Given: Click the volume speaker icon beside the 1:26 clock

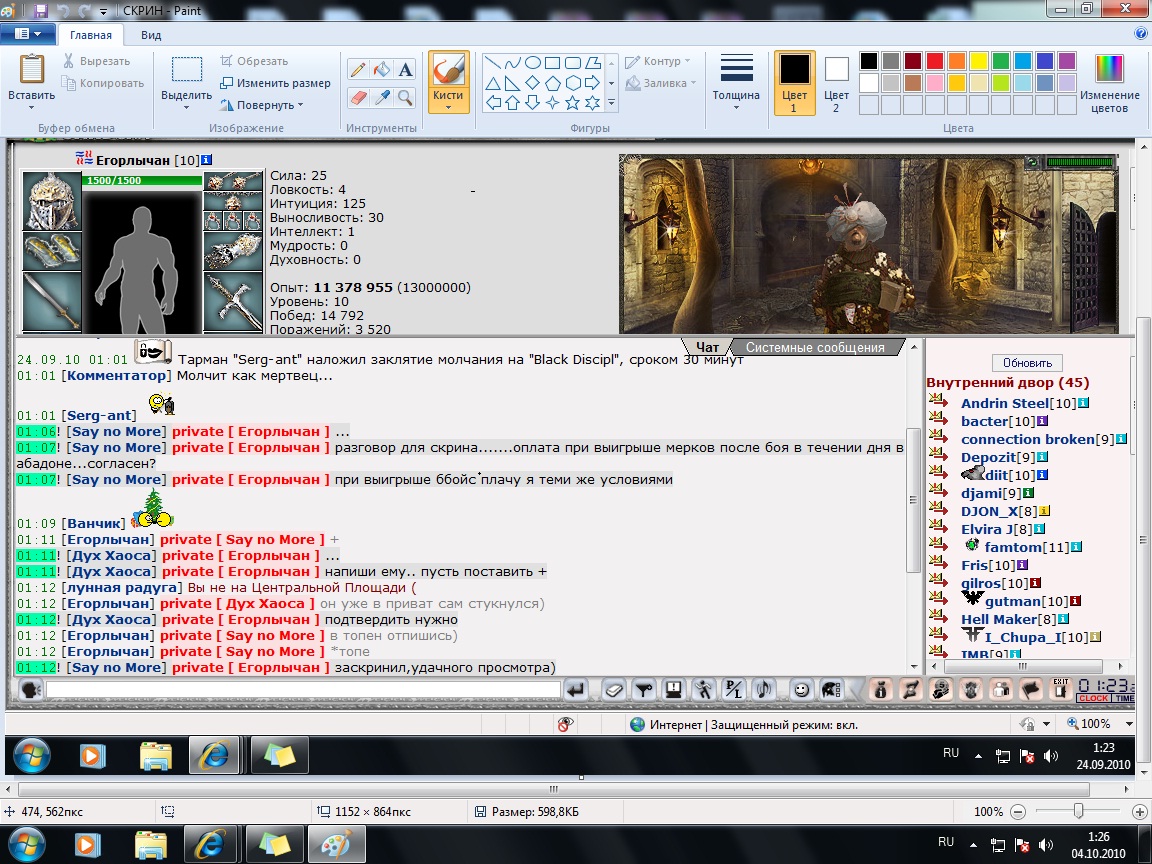Looking at the screenshot, I should [x=1045, y=845].
